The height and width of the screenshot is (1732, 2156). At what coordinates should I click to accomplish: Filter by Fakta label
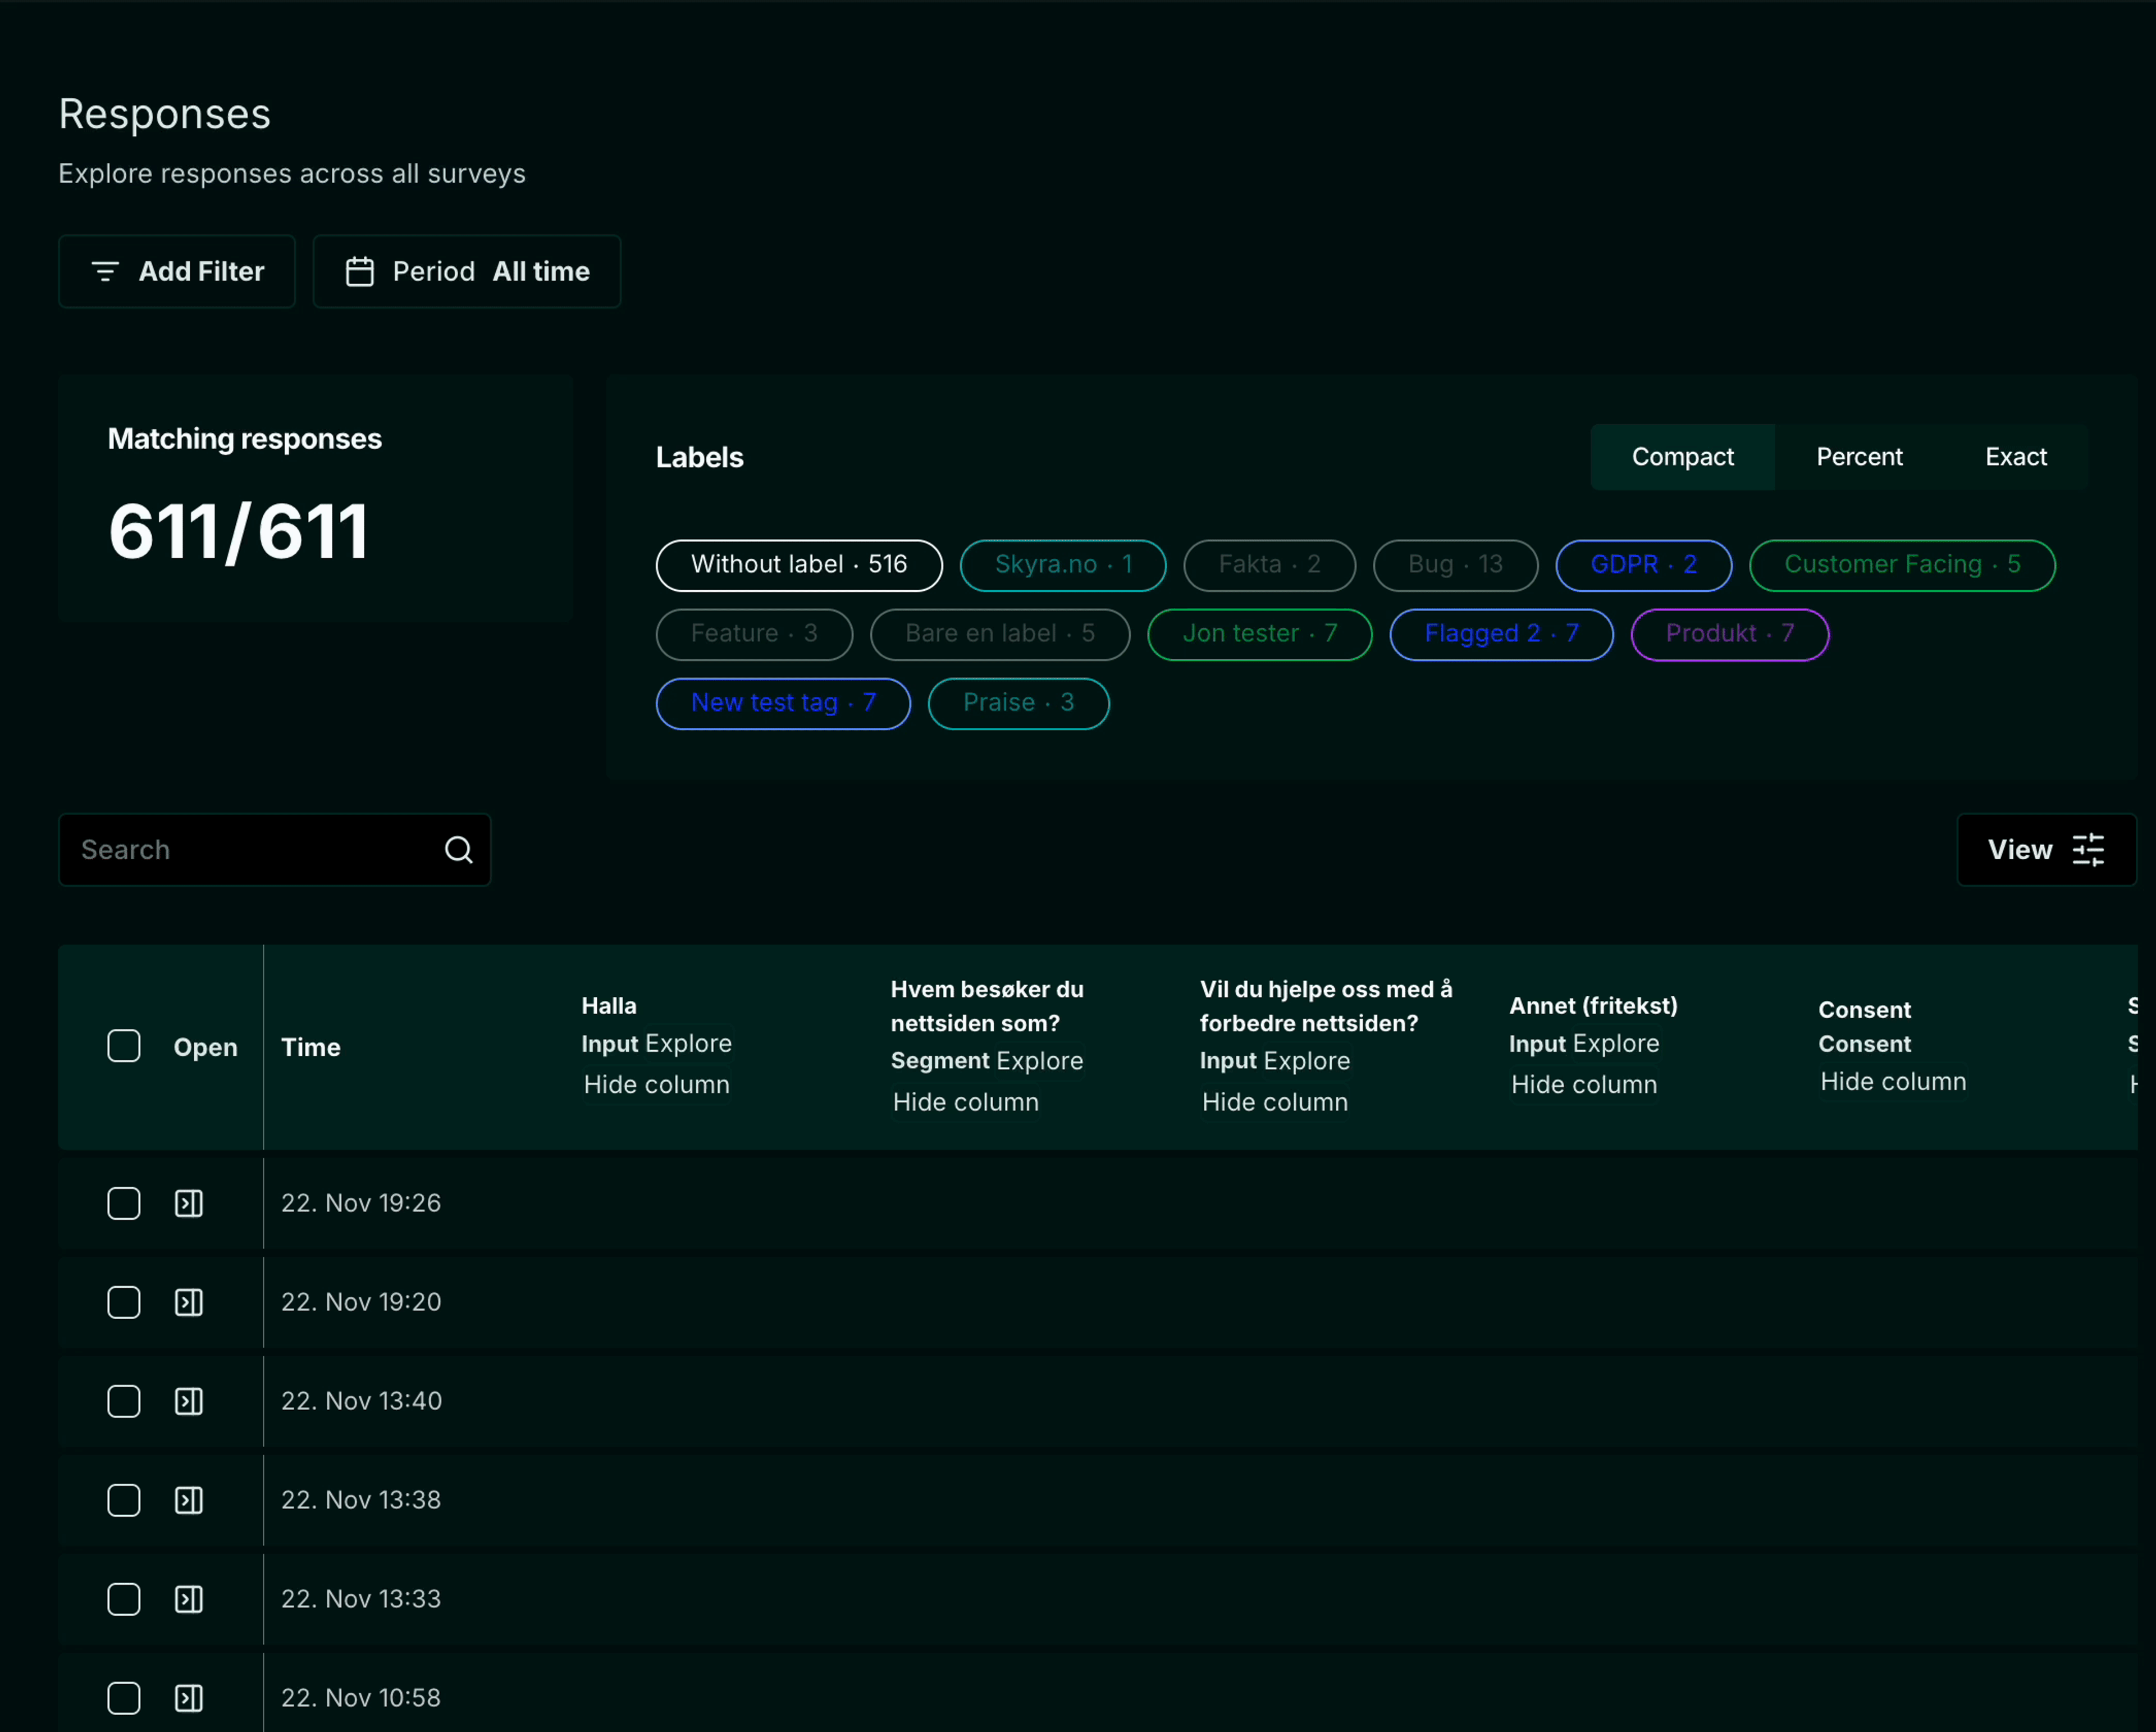1269,565
